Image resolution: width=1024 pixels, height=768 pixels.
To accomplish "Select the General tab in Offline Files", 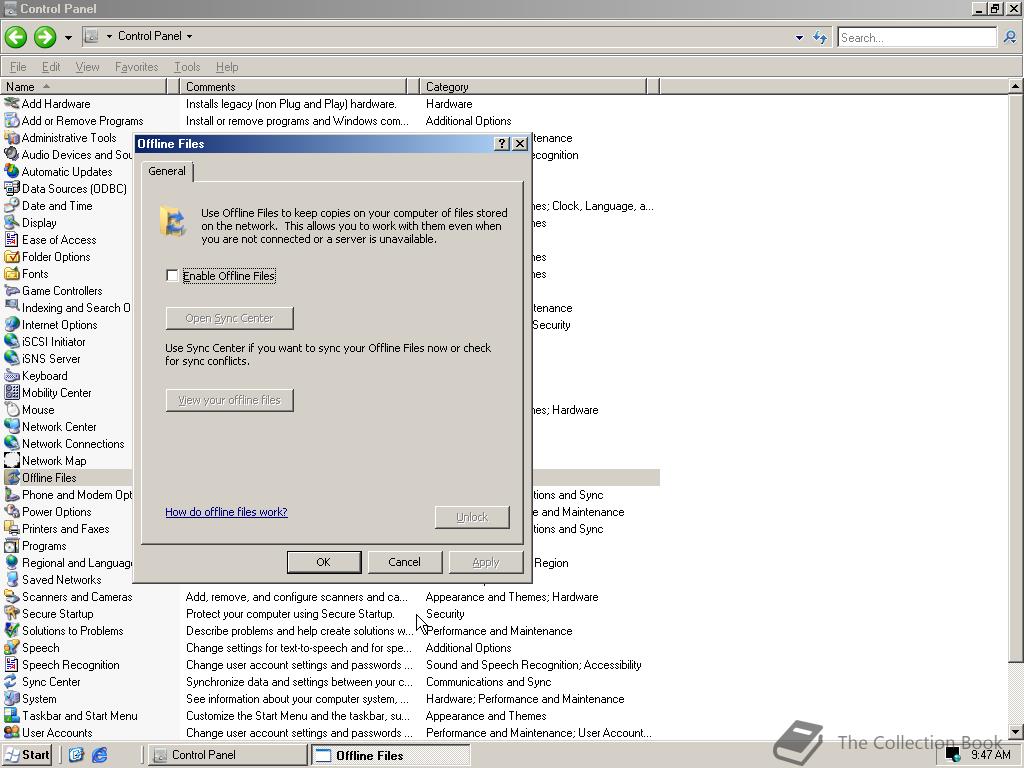I will pos(167,171).
